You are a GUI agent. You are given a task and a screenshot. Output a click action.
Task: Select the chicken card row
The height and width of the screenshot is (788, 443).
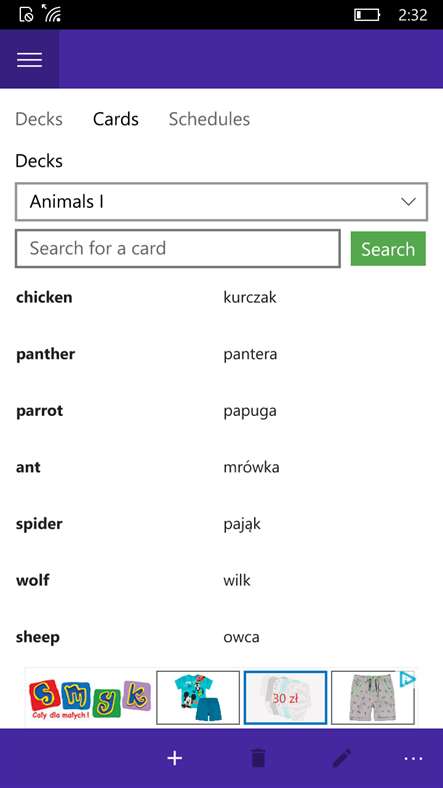(x=222, y=297)
